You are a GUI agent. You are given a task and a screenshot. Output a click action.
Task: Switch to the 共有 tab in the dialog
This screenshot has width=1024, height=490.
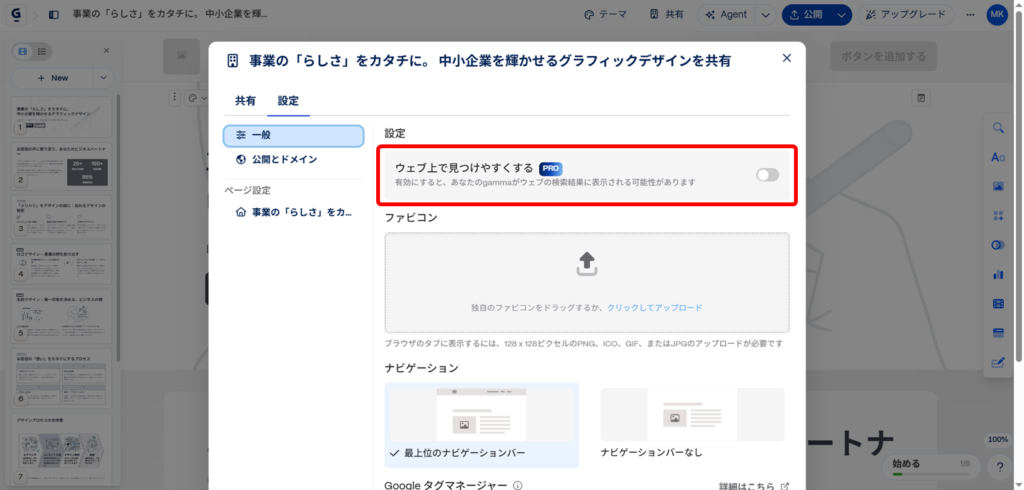tap(245, 101)
